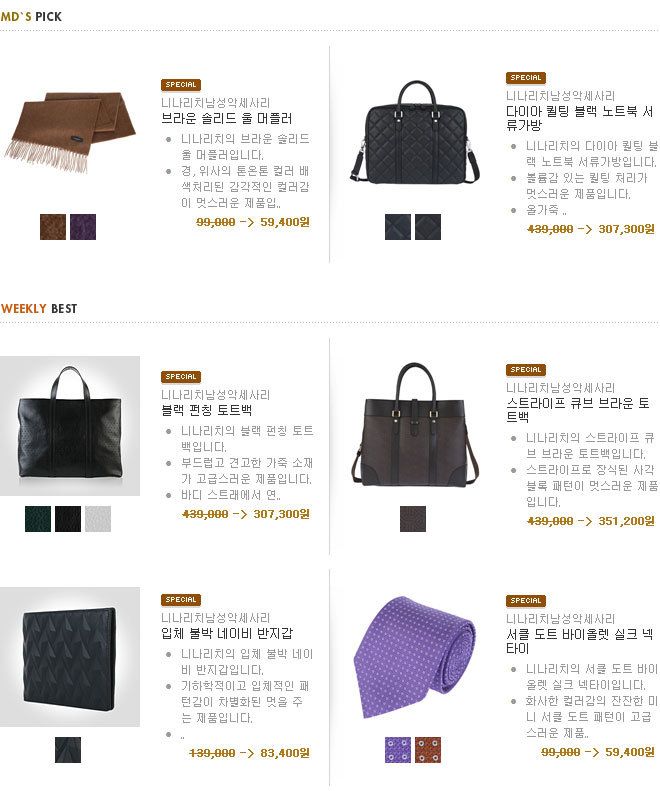This screenshot has width=660, height=791.
Task: Click the 블랙 펀칭 토트백 title
Action: (206, 410)
